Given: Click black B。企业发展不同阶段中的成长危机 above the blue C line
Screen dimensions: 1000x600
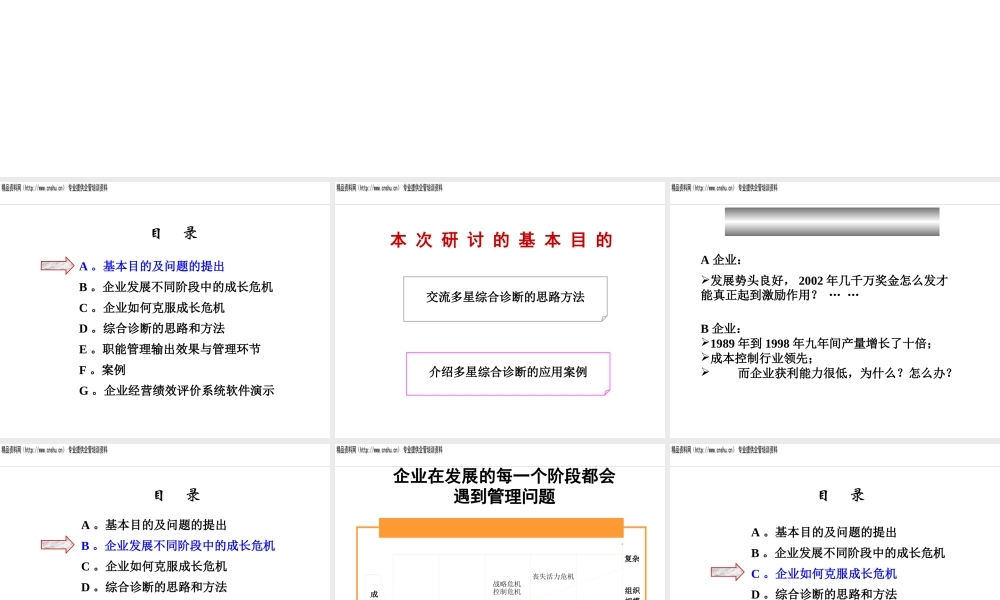Looking at the screenshot, I should 848,553.
